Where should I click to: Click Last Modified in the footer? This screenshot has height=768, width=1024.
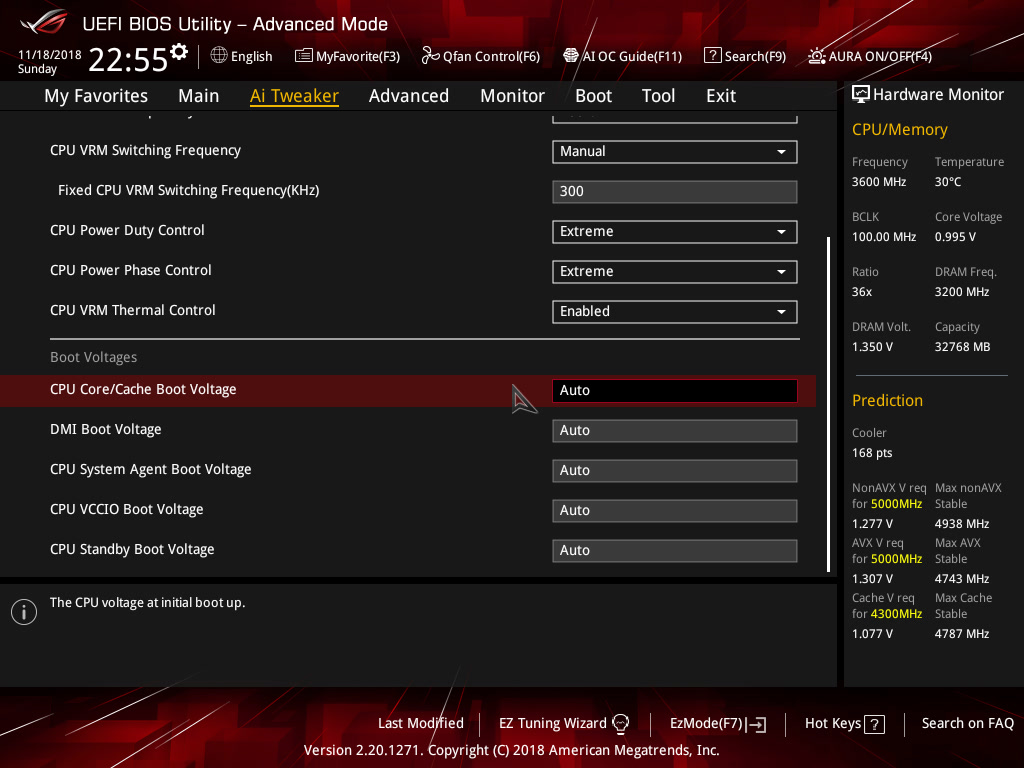click(421, 724)
